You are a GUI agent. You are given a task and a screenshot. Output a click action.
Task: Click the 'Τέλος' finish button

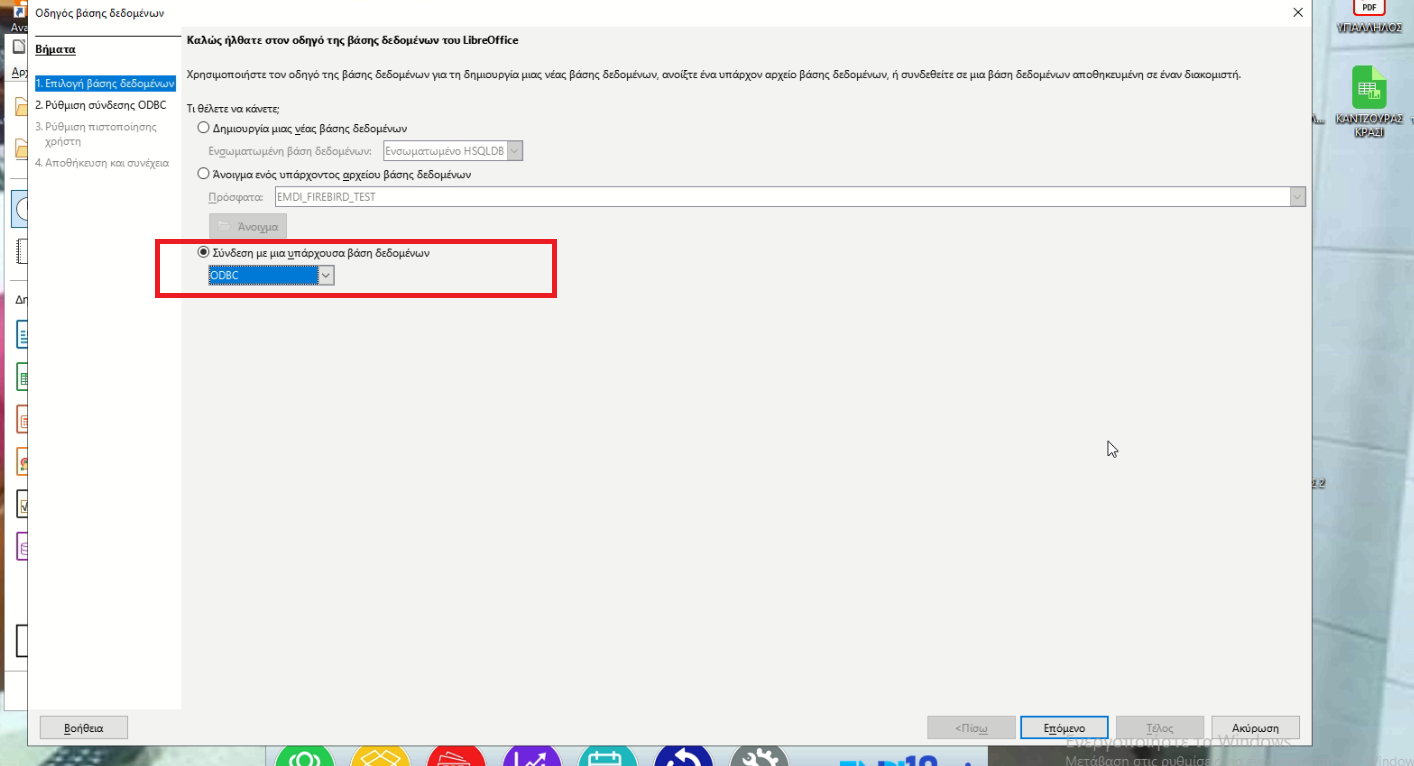1159,727
